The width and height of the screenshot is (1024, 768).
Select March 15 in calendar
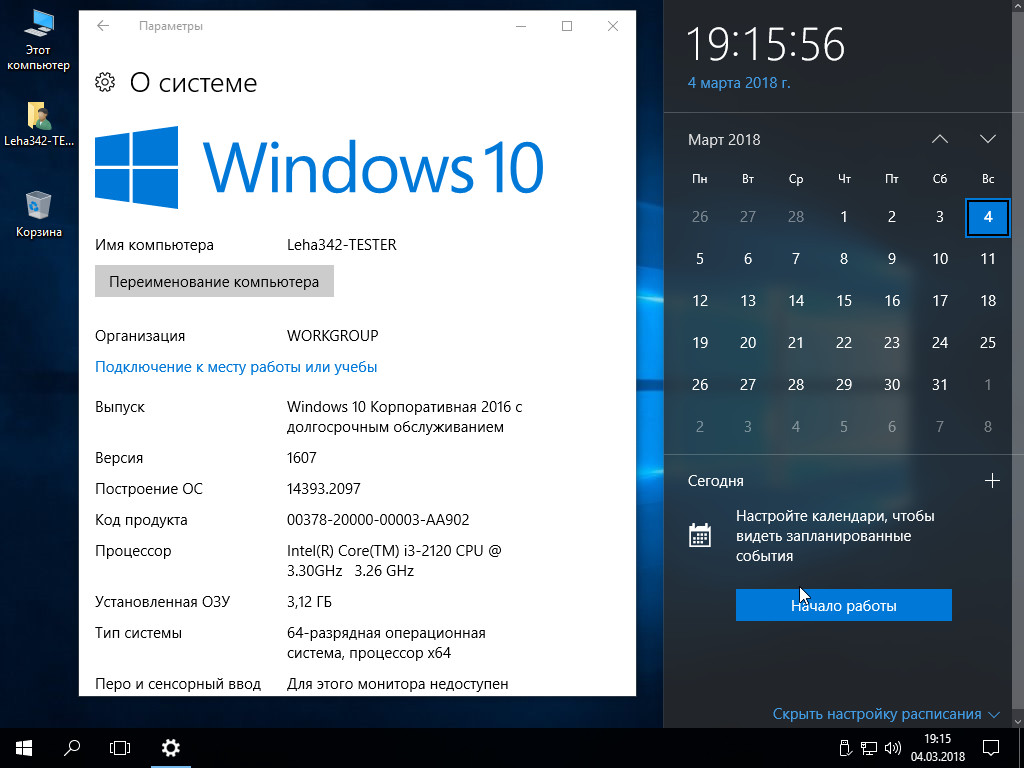point(844,300)
